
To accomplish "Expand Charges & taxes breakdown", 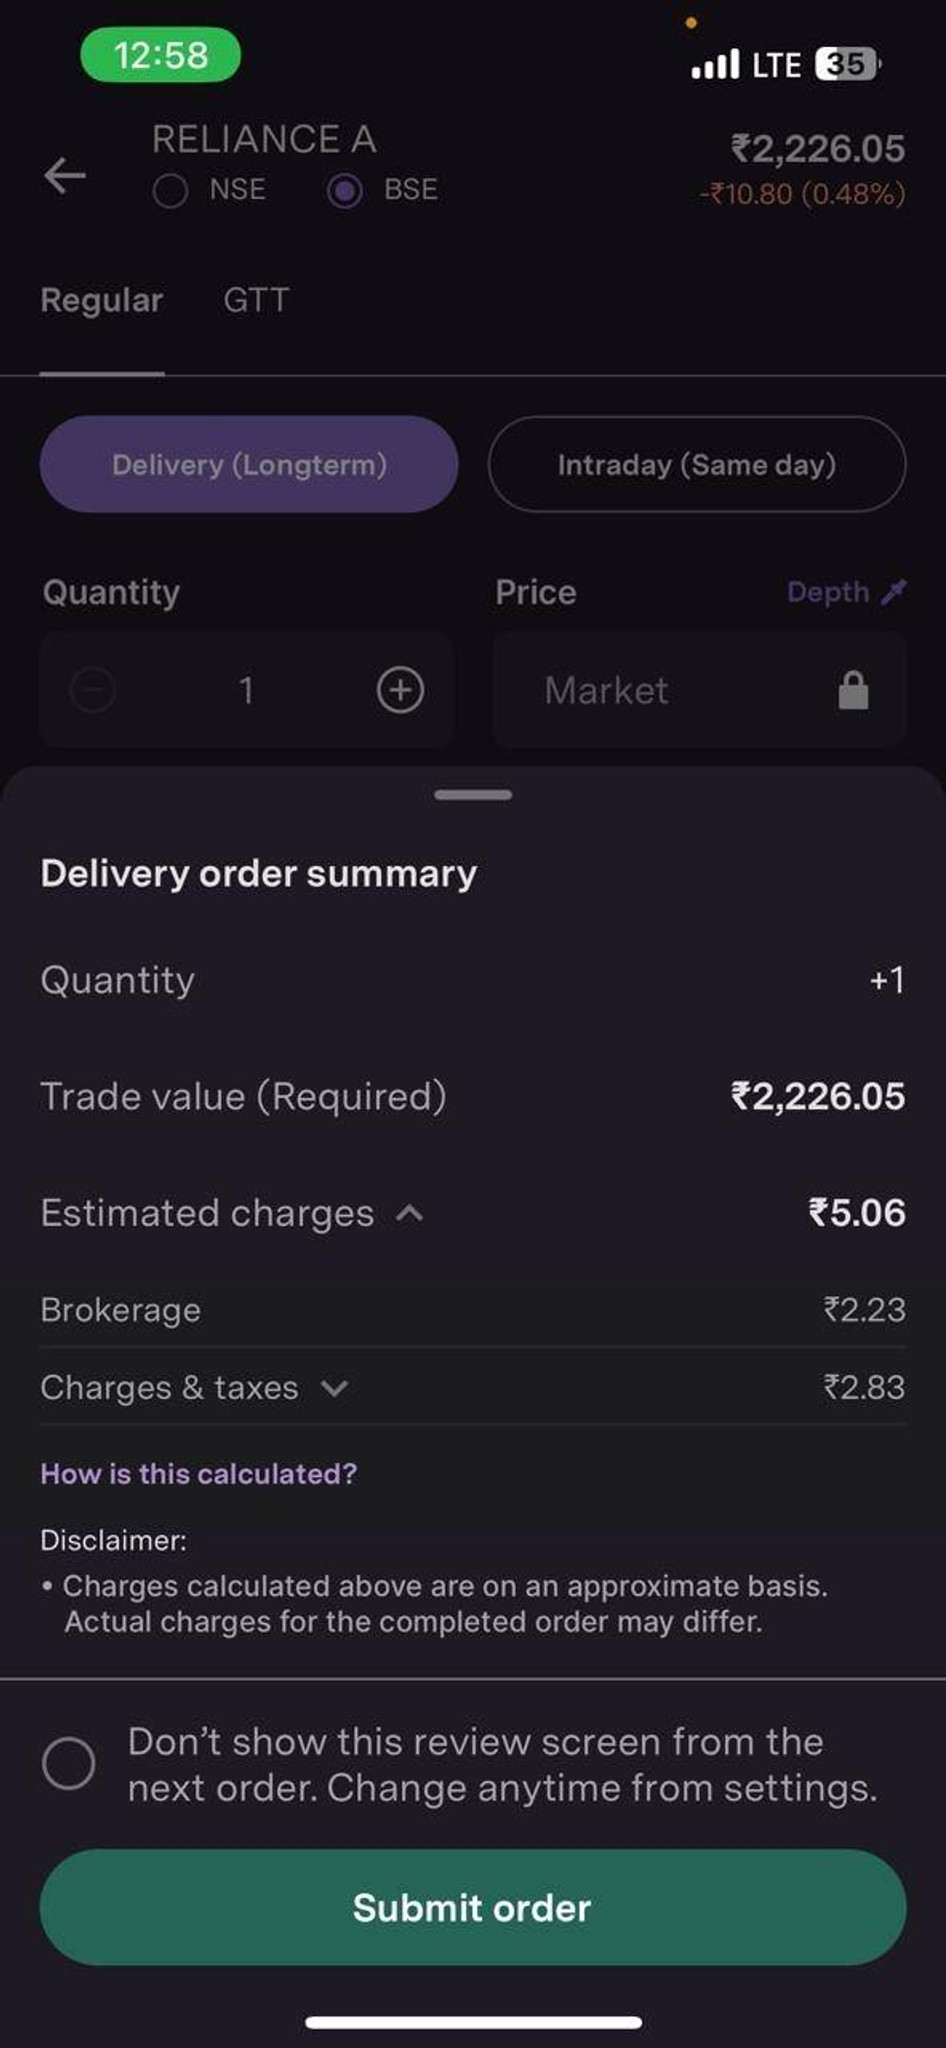I will click(x=335, y=1388).
